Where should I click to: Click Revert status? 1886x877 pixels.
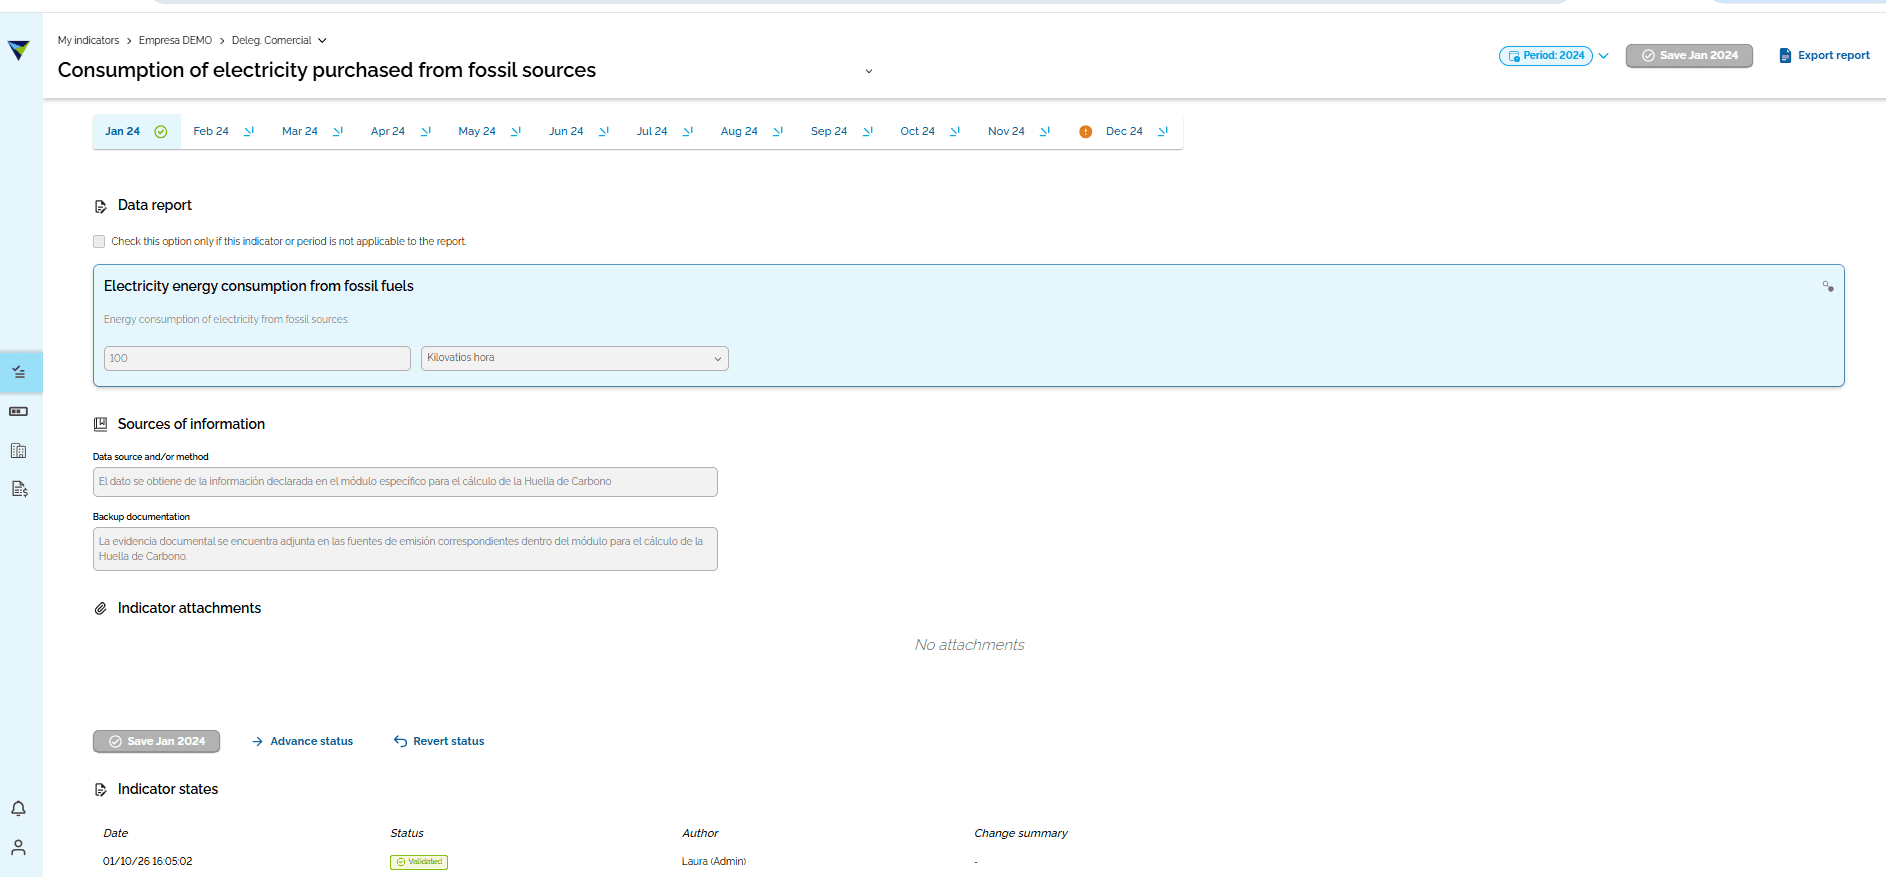[439, 741]
